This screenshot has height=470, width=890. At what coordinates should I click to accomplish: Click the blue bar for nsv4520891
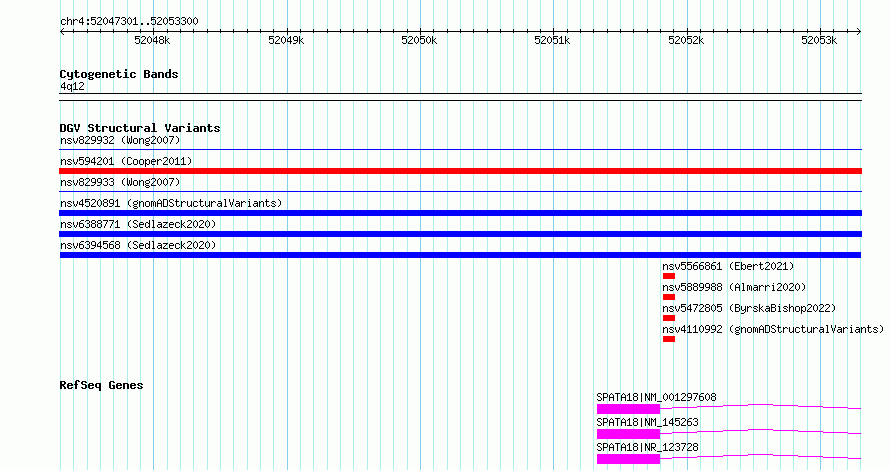pyautogui.click(x=460, y=213)
